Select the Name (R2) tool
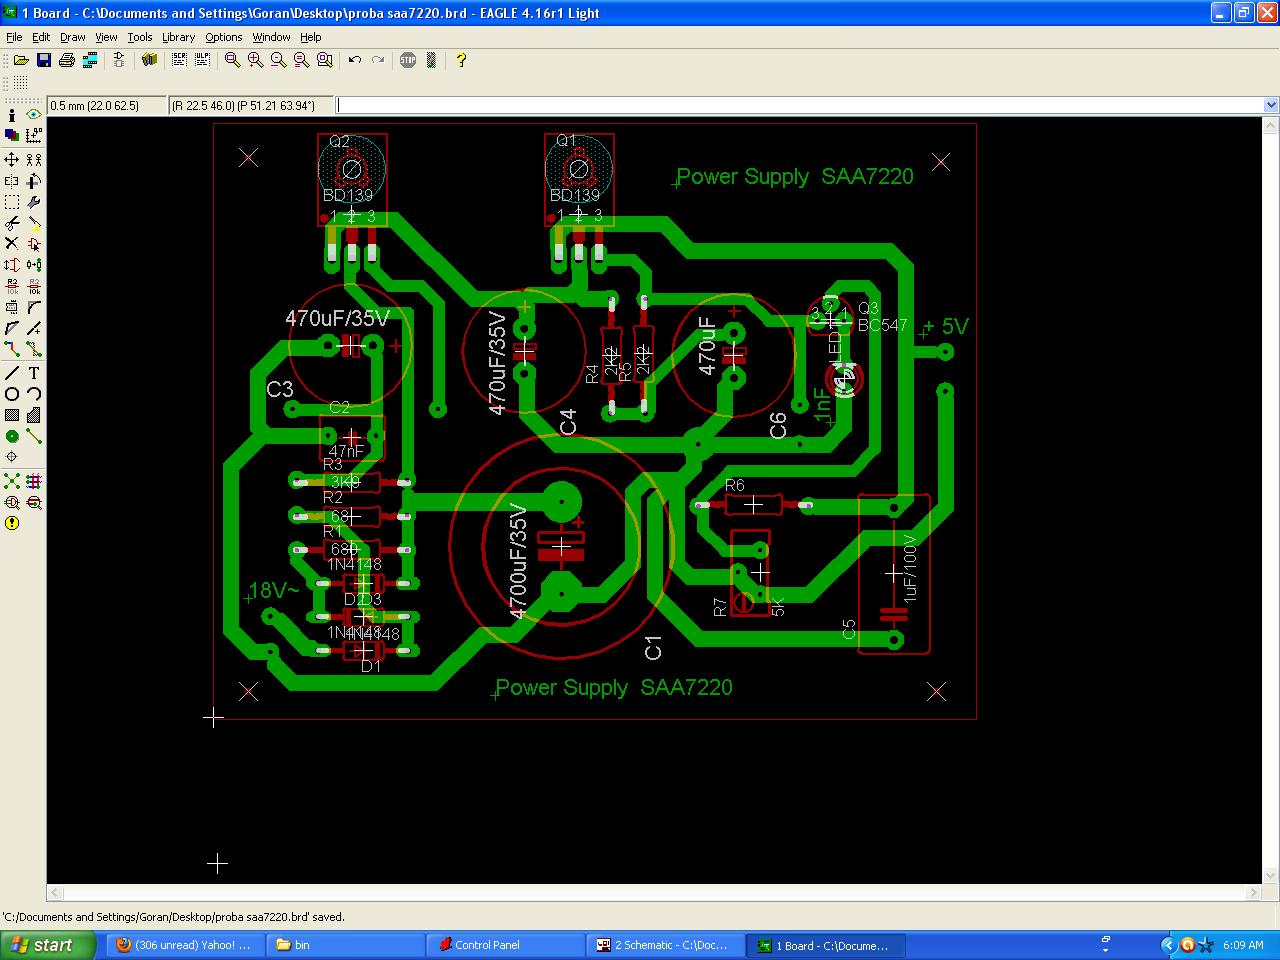Image resolution: width=1280 pixels, height=960 pixels. (12, 286)
